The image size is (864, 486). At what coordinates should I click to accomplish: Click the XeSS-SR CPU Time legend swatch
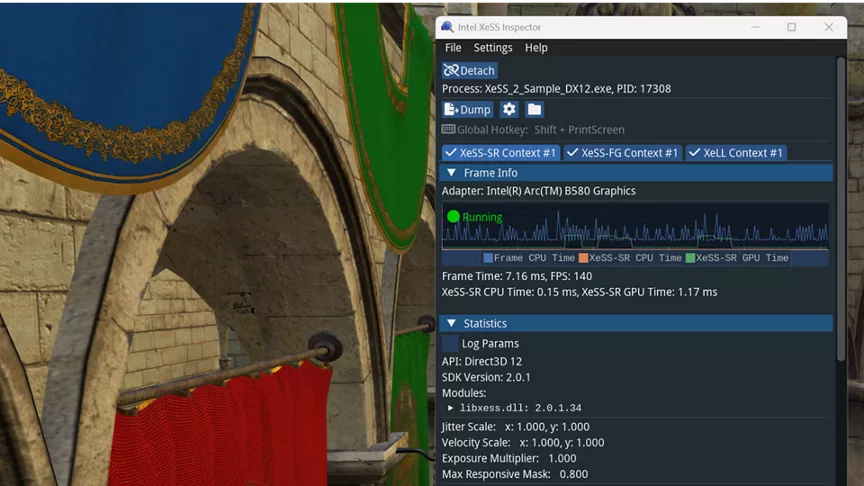[583, 258]
